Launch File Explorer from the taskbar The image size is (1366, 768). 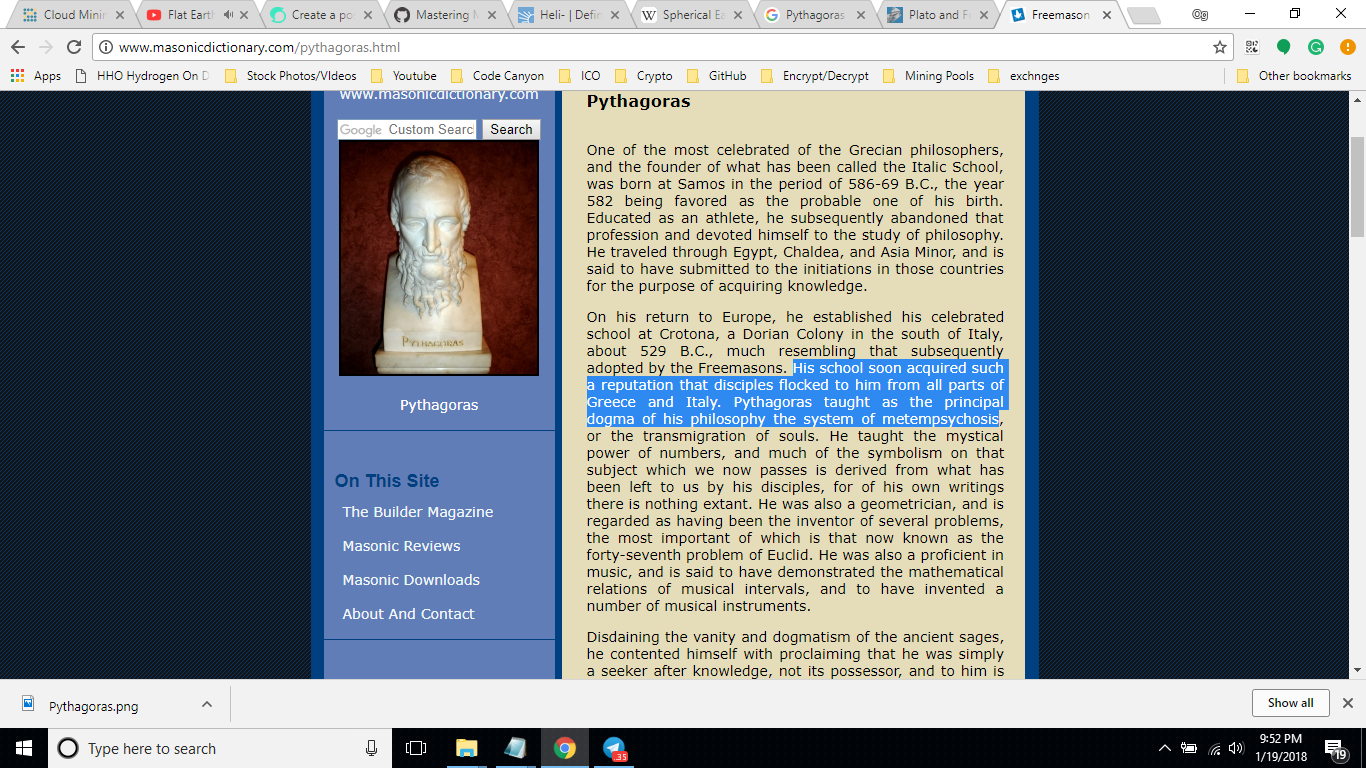(466, 748)
